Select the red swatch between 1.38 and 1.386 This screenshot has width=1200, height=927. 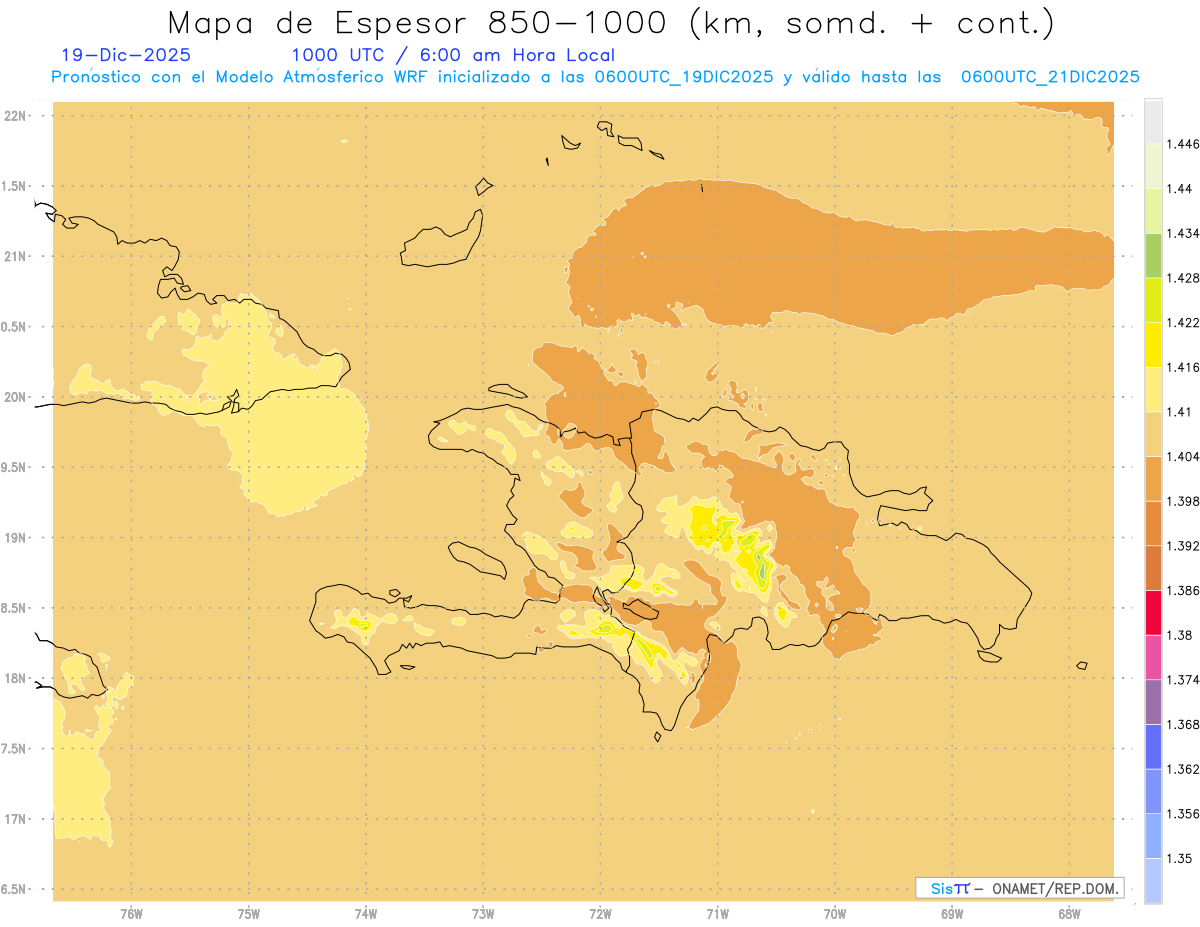pos(1153,613)
